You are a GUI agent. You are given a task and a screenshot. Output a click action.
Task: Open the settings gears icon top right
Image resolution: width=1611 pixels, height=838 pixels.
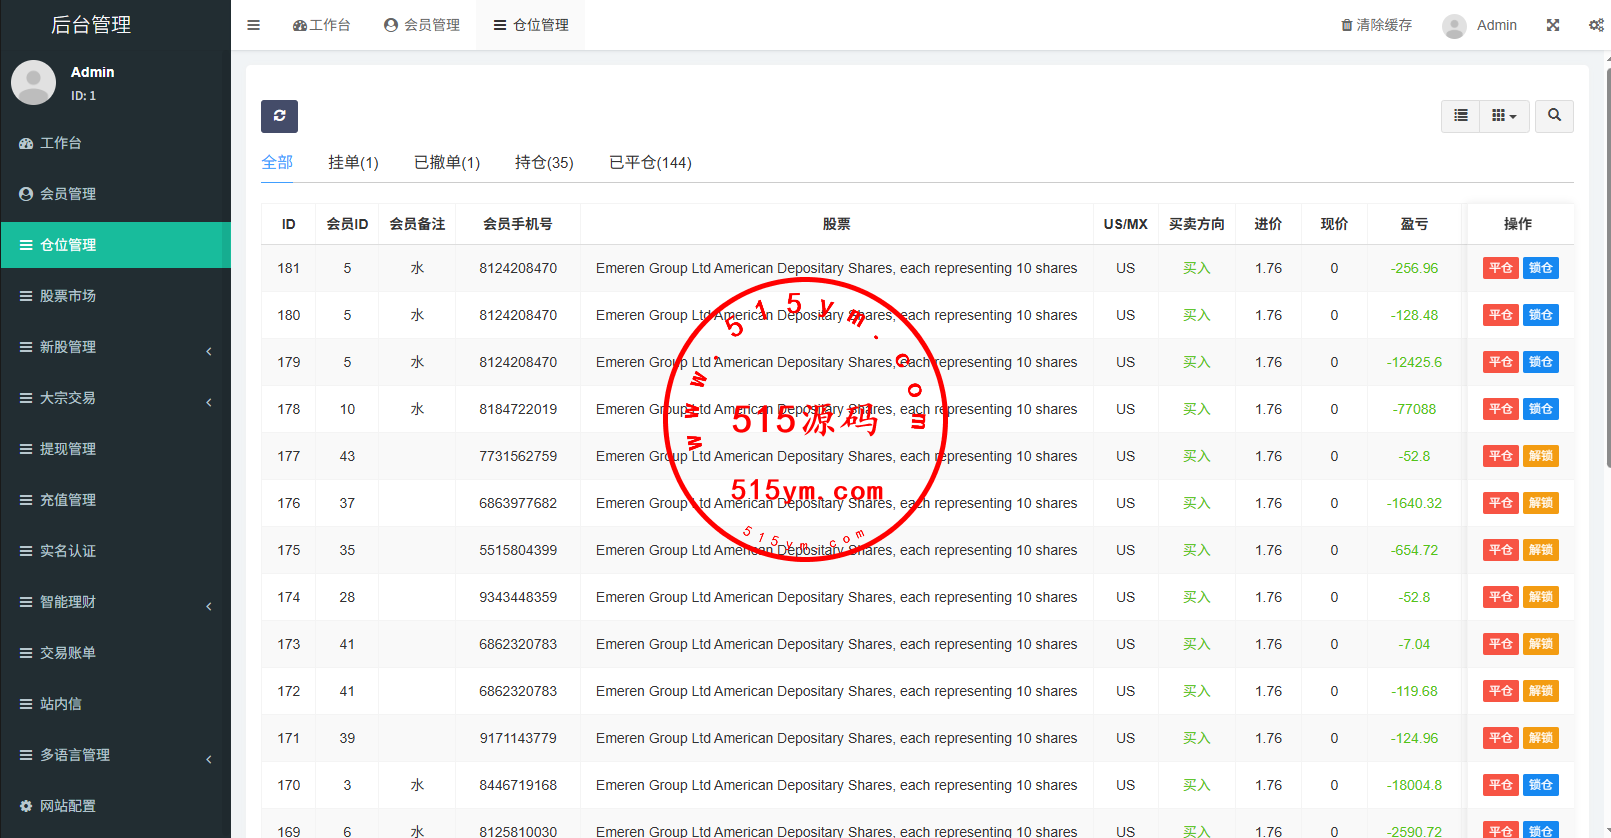1596,25
